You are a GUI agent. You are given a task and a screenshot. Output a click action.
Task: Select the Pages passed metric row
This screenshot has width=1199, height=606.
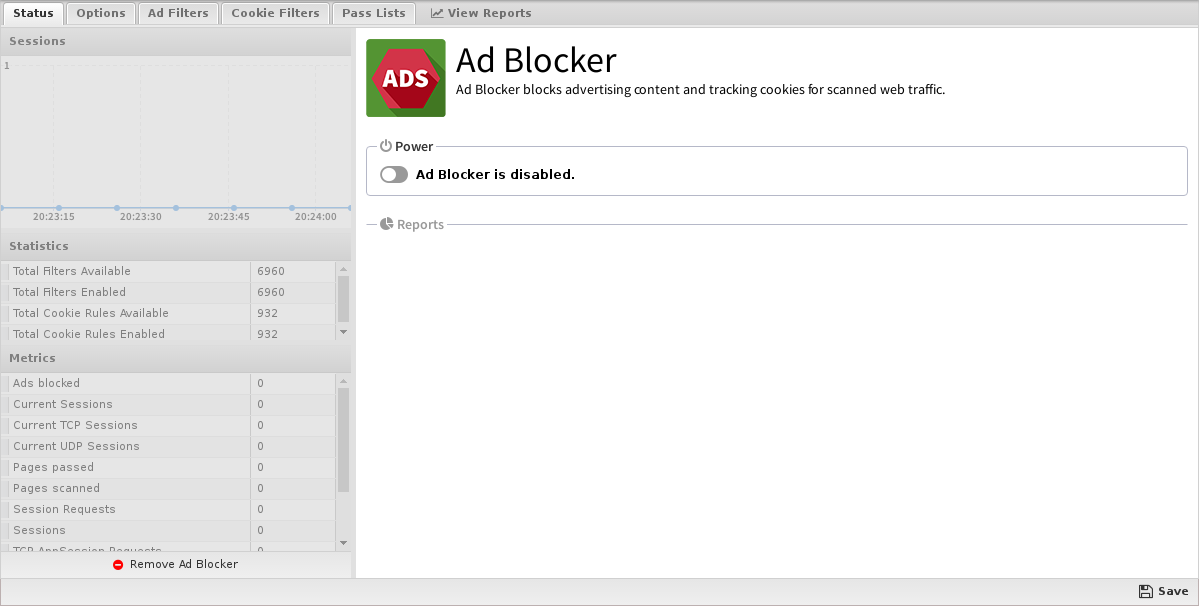(x=168, y=467)
